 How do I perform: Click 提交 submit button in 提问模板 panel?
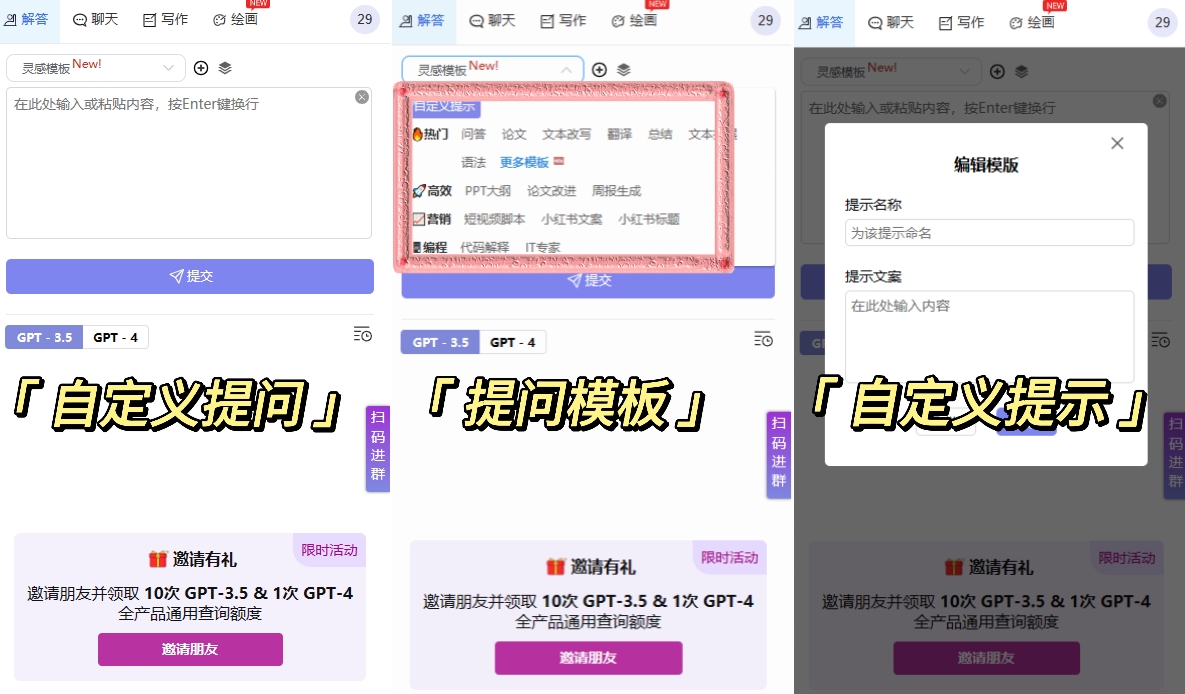point(588,281)
